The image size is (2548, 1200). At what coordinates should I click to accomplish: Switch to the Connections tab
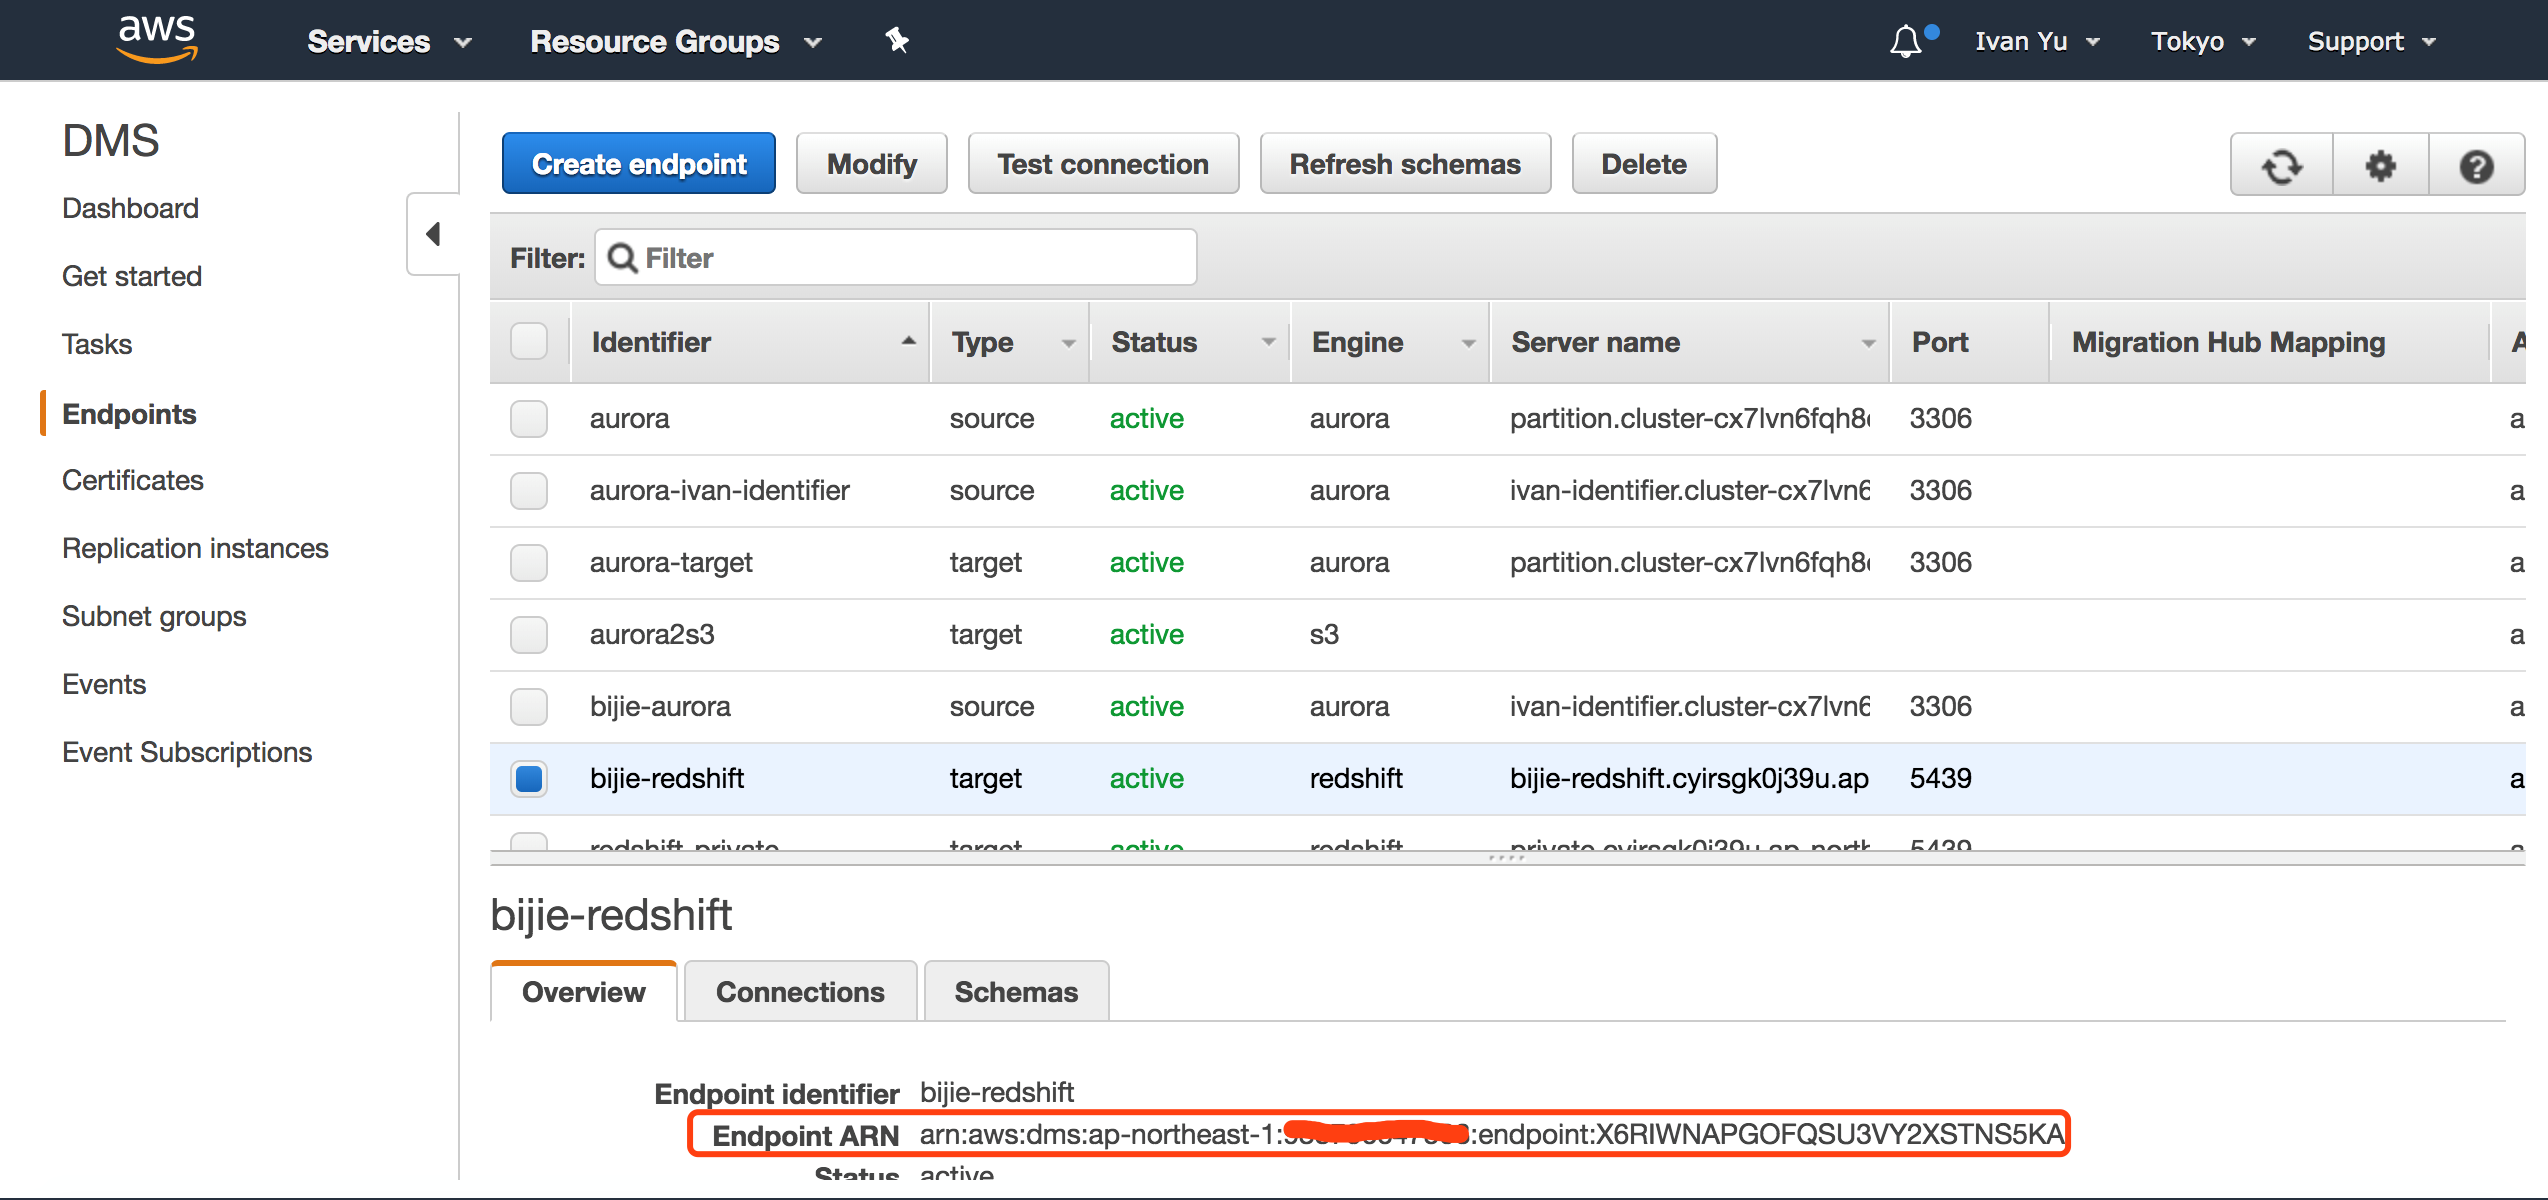800,992
